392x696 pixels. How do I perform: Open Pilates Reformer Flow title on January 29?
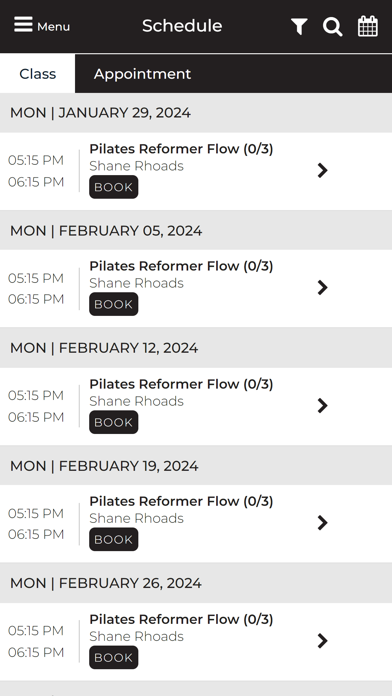click(181, 149)
